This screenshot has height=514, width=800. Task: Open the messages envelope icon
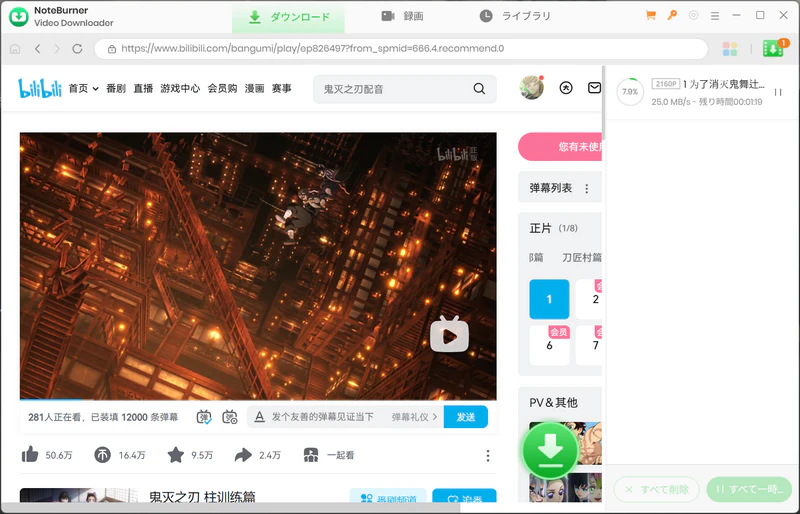(x=594, y=88)
